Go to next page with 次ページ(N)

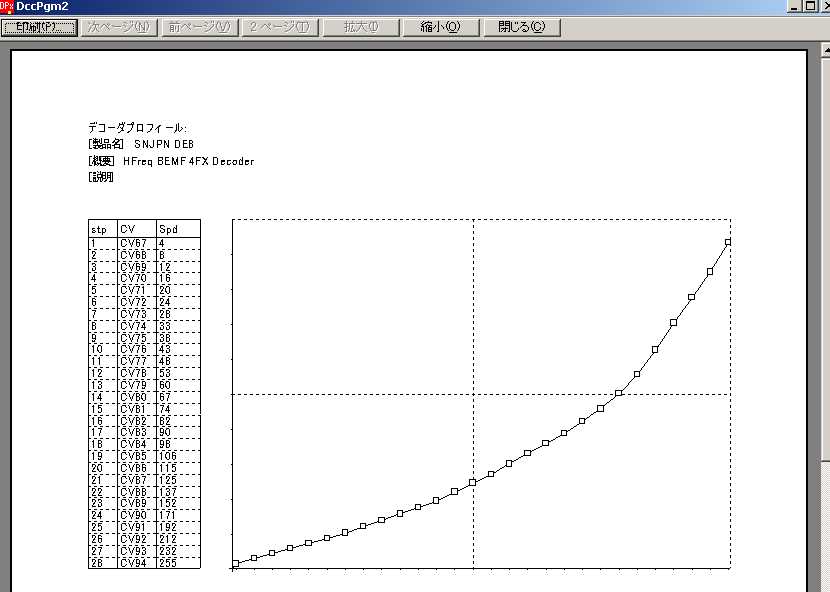[118, 27]
